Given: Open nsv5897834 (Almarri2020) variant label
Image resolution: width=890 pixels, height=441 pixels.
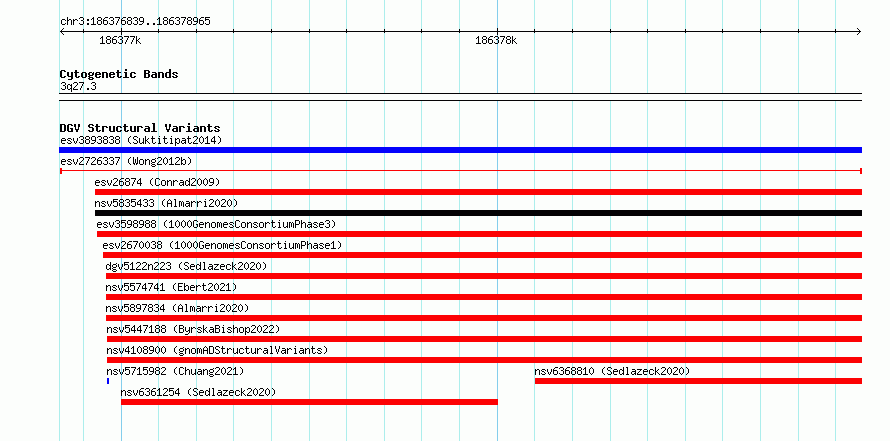Looking at the screenshot, I should 177,308.
